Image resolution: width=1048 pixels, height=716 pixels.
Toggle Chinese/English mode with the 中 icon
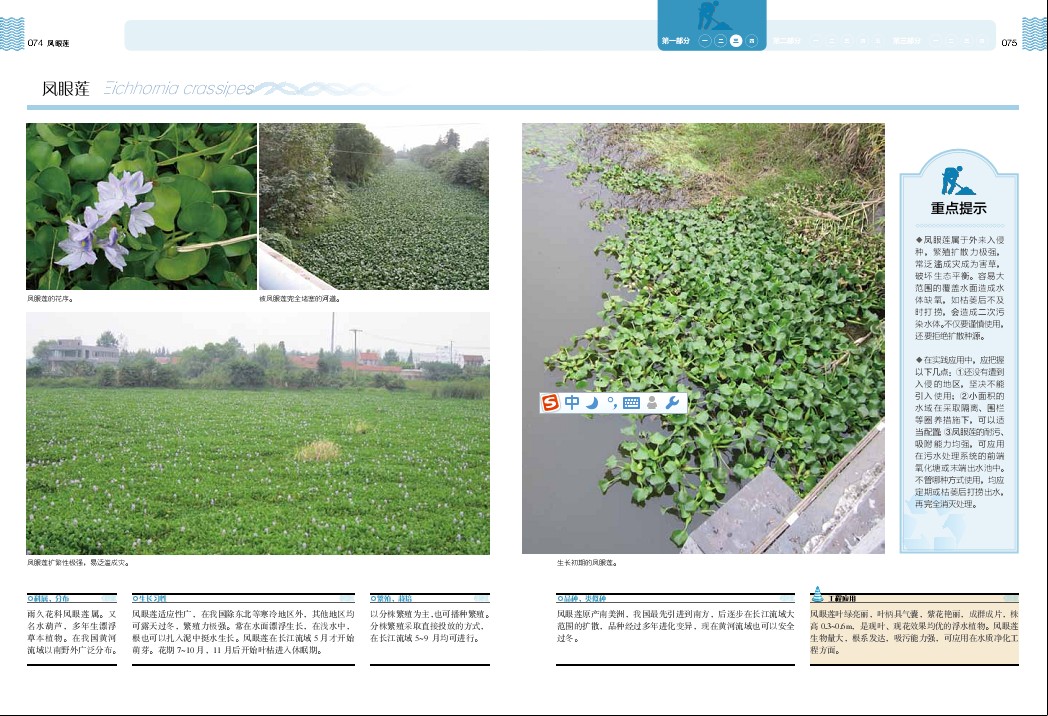572,402
